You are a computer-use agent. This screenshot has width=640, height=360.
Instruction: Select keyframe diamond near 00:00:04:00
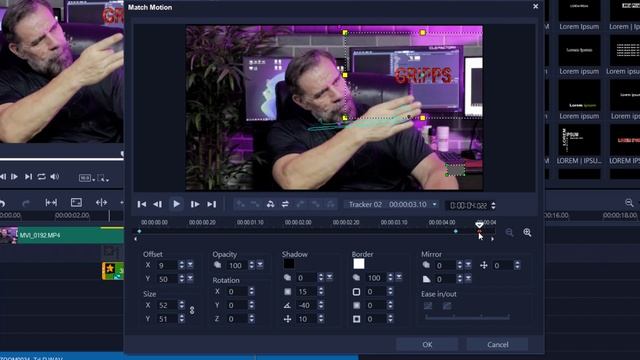[x=456, y=231]
